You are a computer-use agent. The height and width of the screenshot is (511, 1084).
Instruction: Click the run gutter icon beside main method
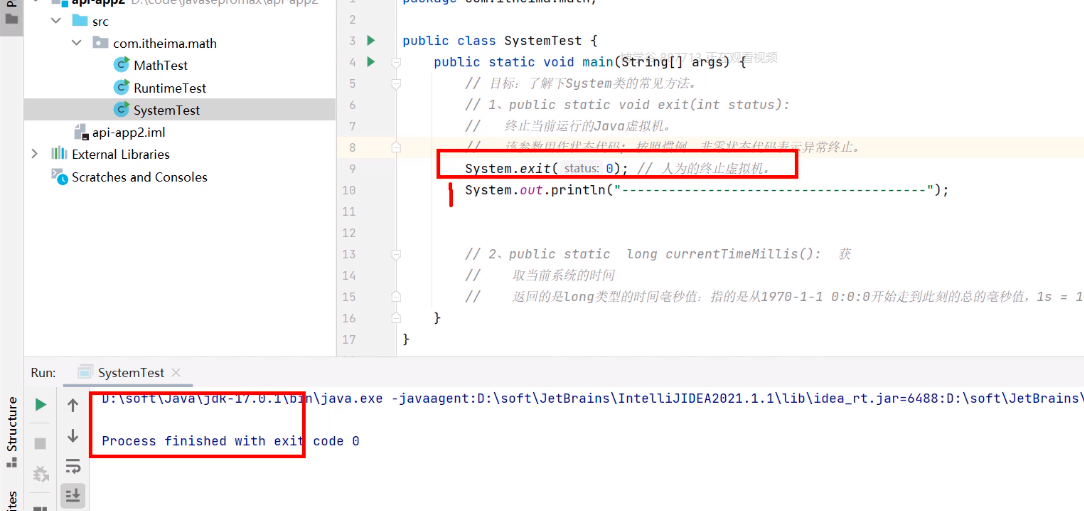371,62
